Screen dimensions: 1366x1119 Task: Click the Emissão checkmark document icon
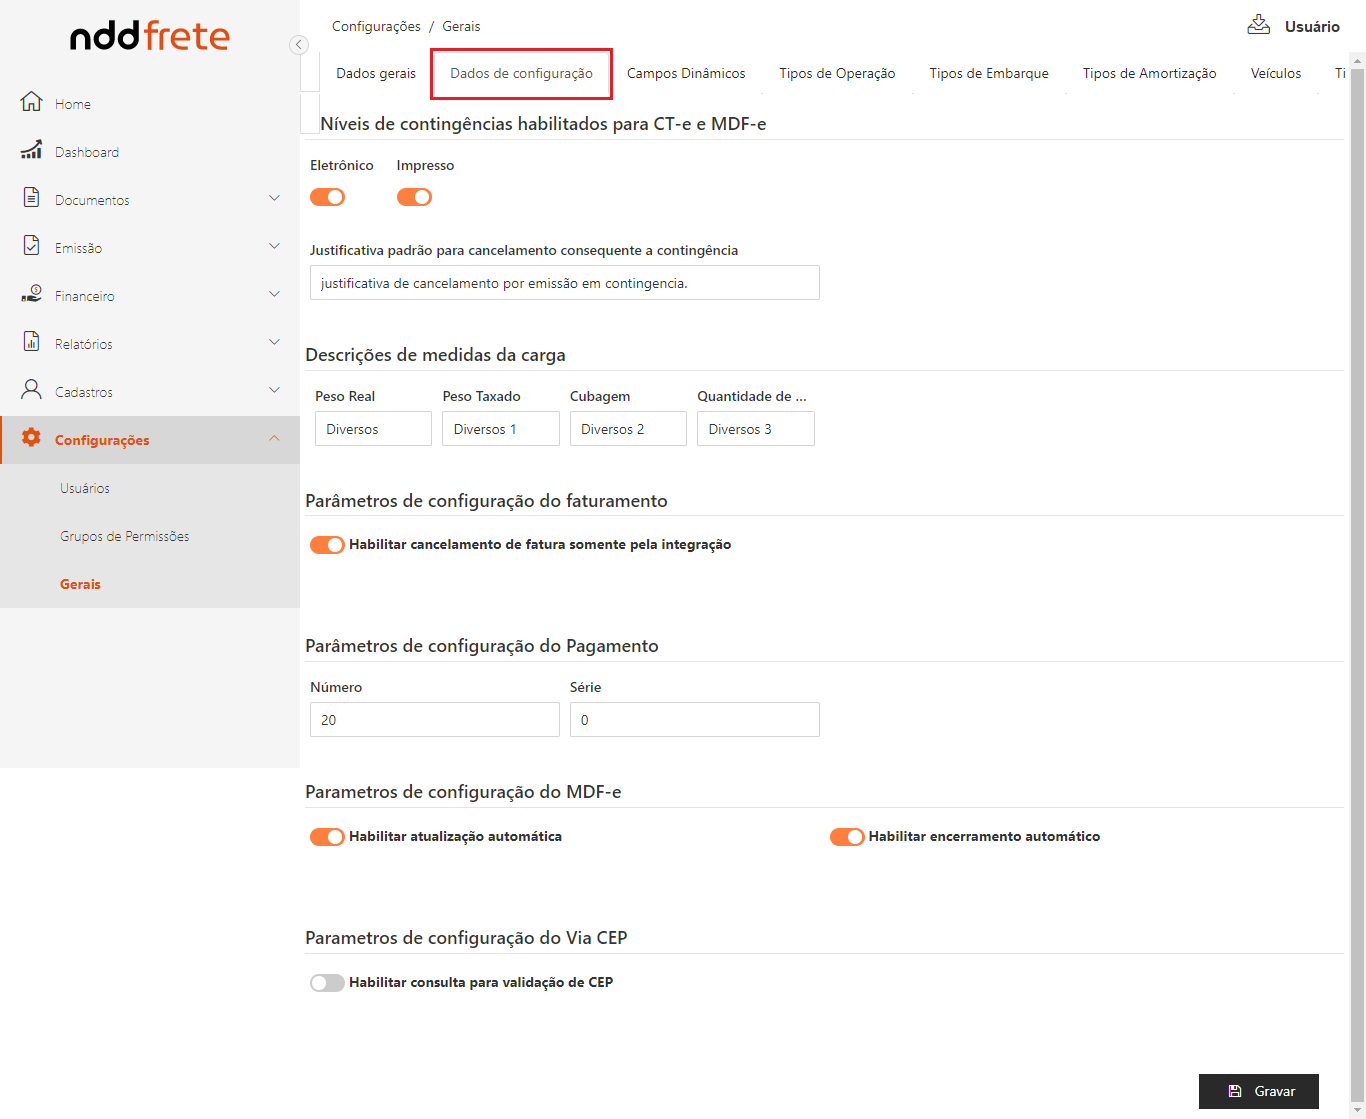32,246
